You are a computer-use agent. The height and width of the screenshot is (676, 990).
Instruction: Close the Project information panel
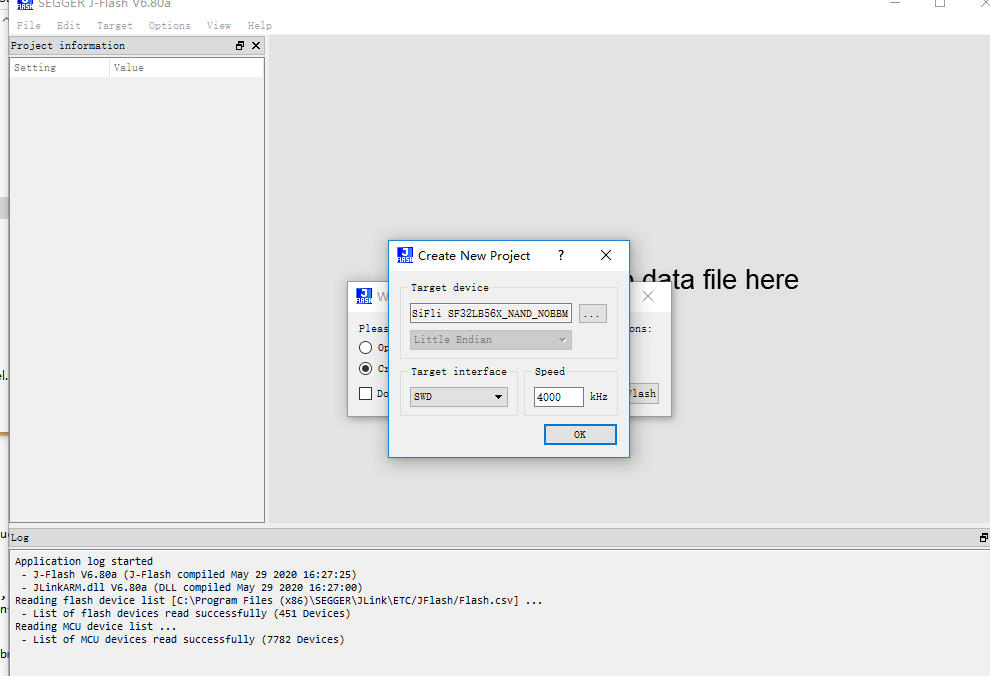pos(256,45)
